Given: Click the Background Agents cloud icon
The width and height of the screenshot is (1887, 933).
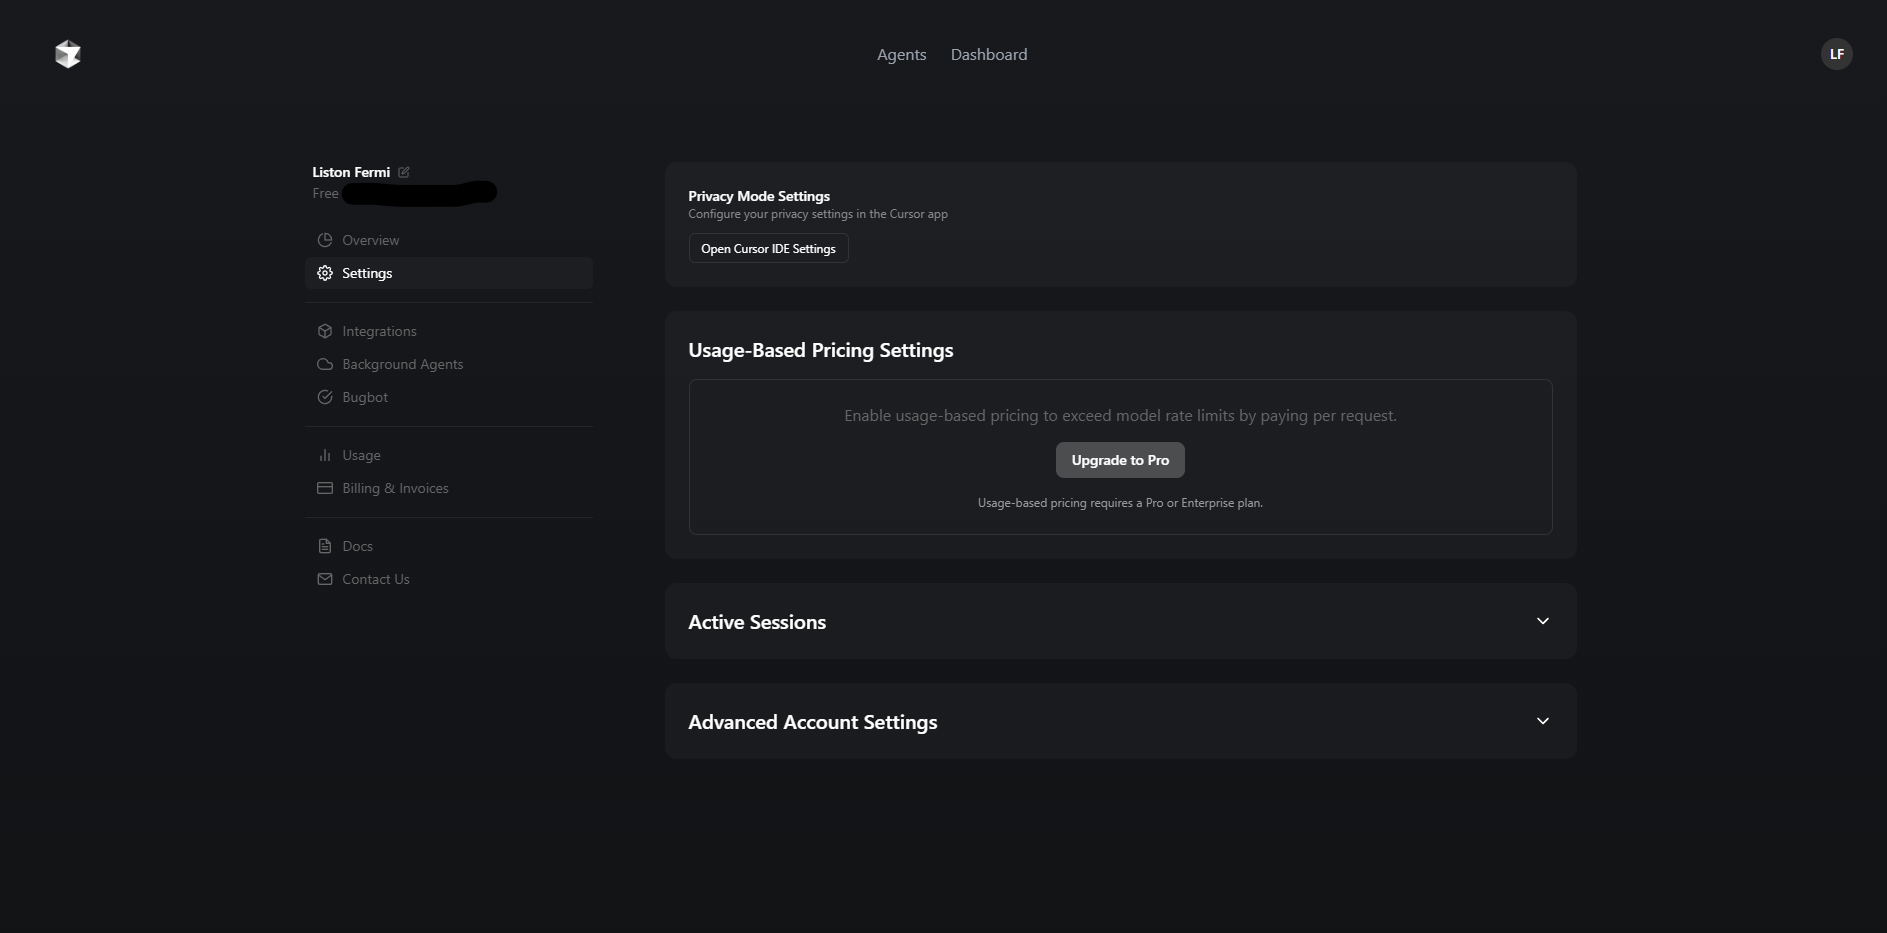Looking at the screenshot, I should point(325,364).
